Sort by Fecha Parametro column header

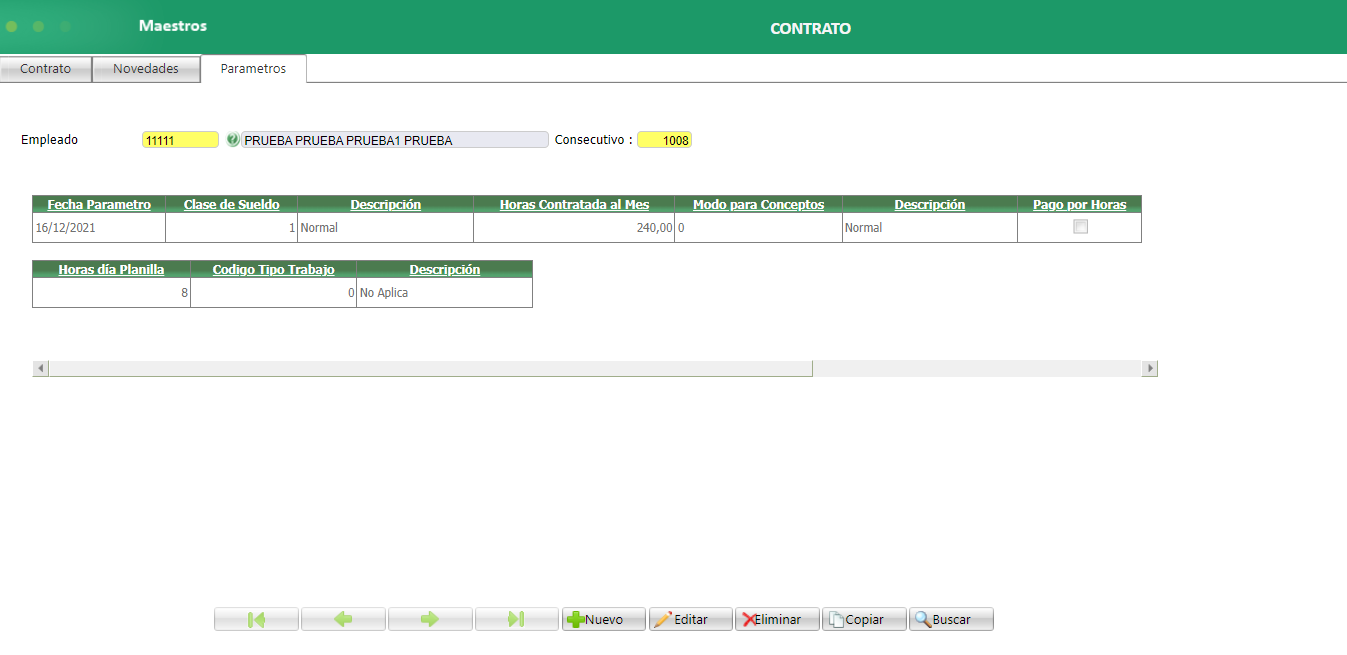pyautogui.click(x=99, y=204)
